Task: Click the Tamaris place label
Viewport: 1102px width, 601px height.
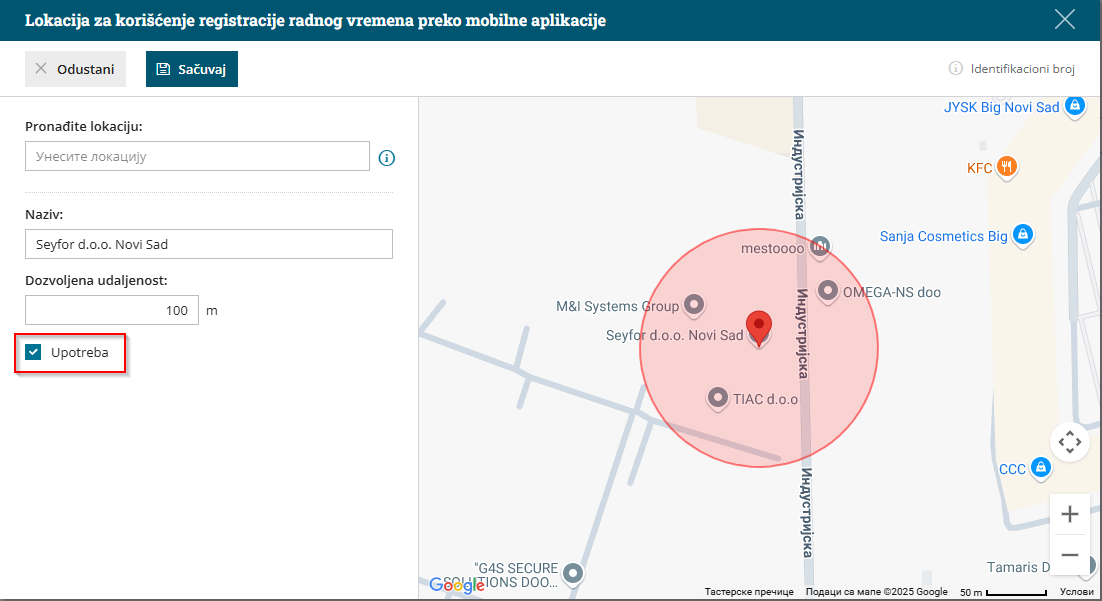Action: [x=1018, y=567]
